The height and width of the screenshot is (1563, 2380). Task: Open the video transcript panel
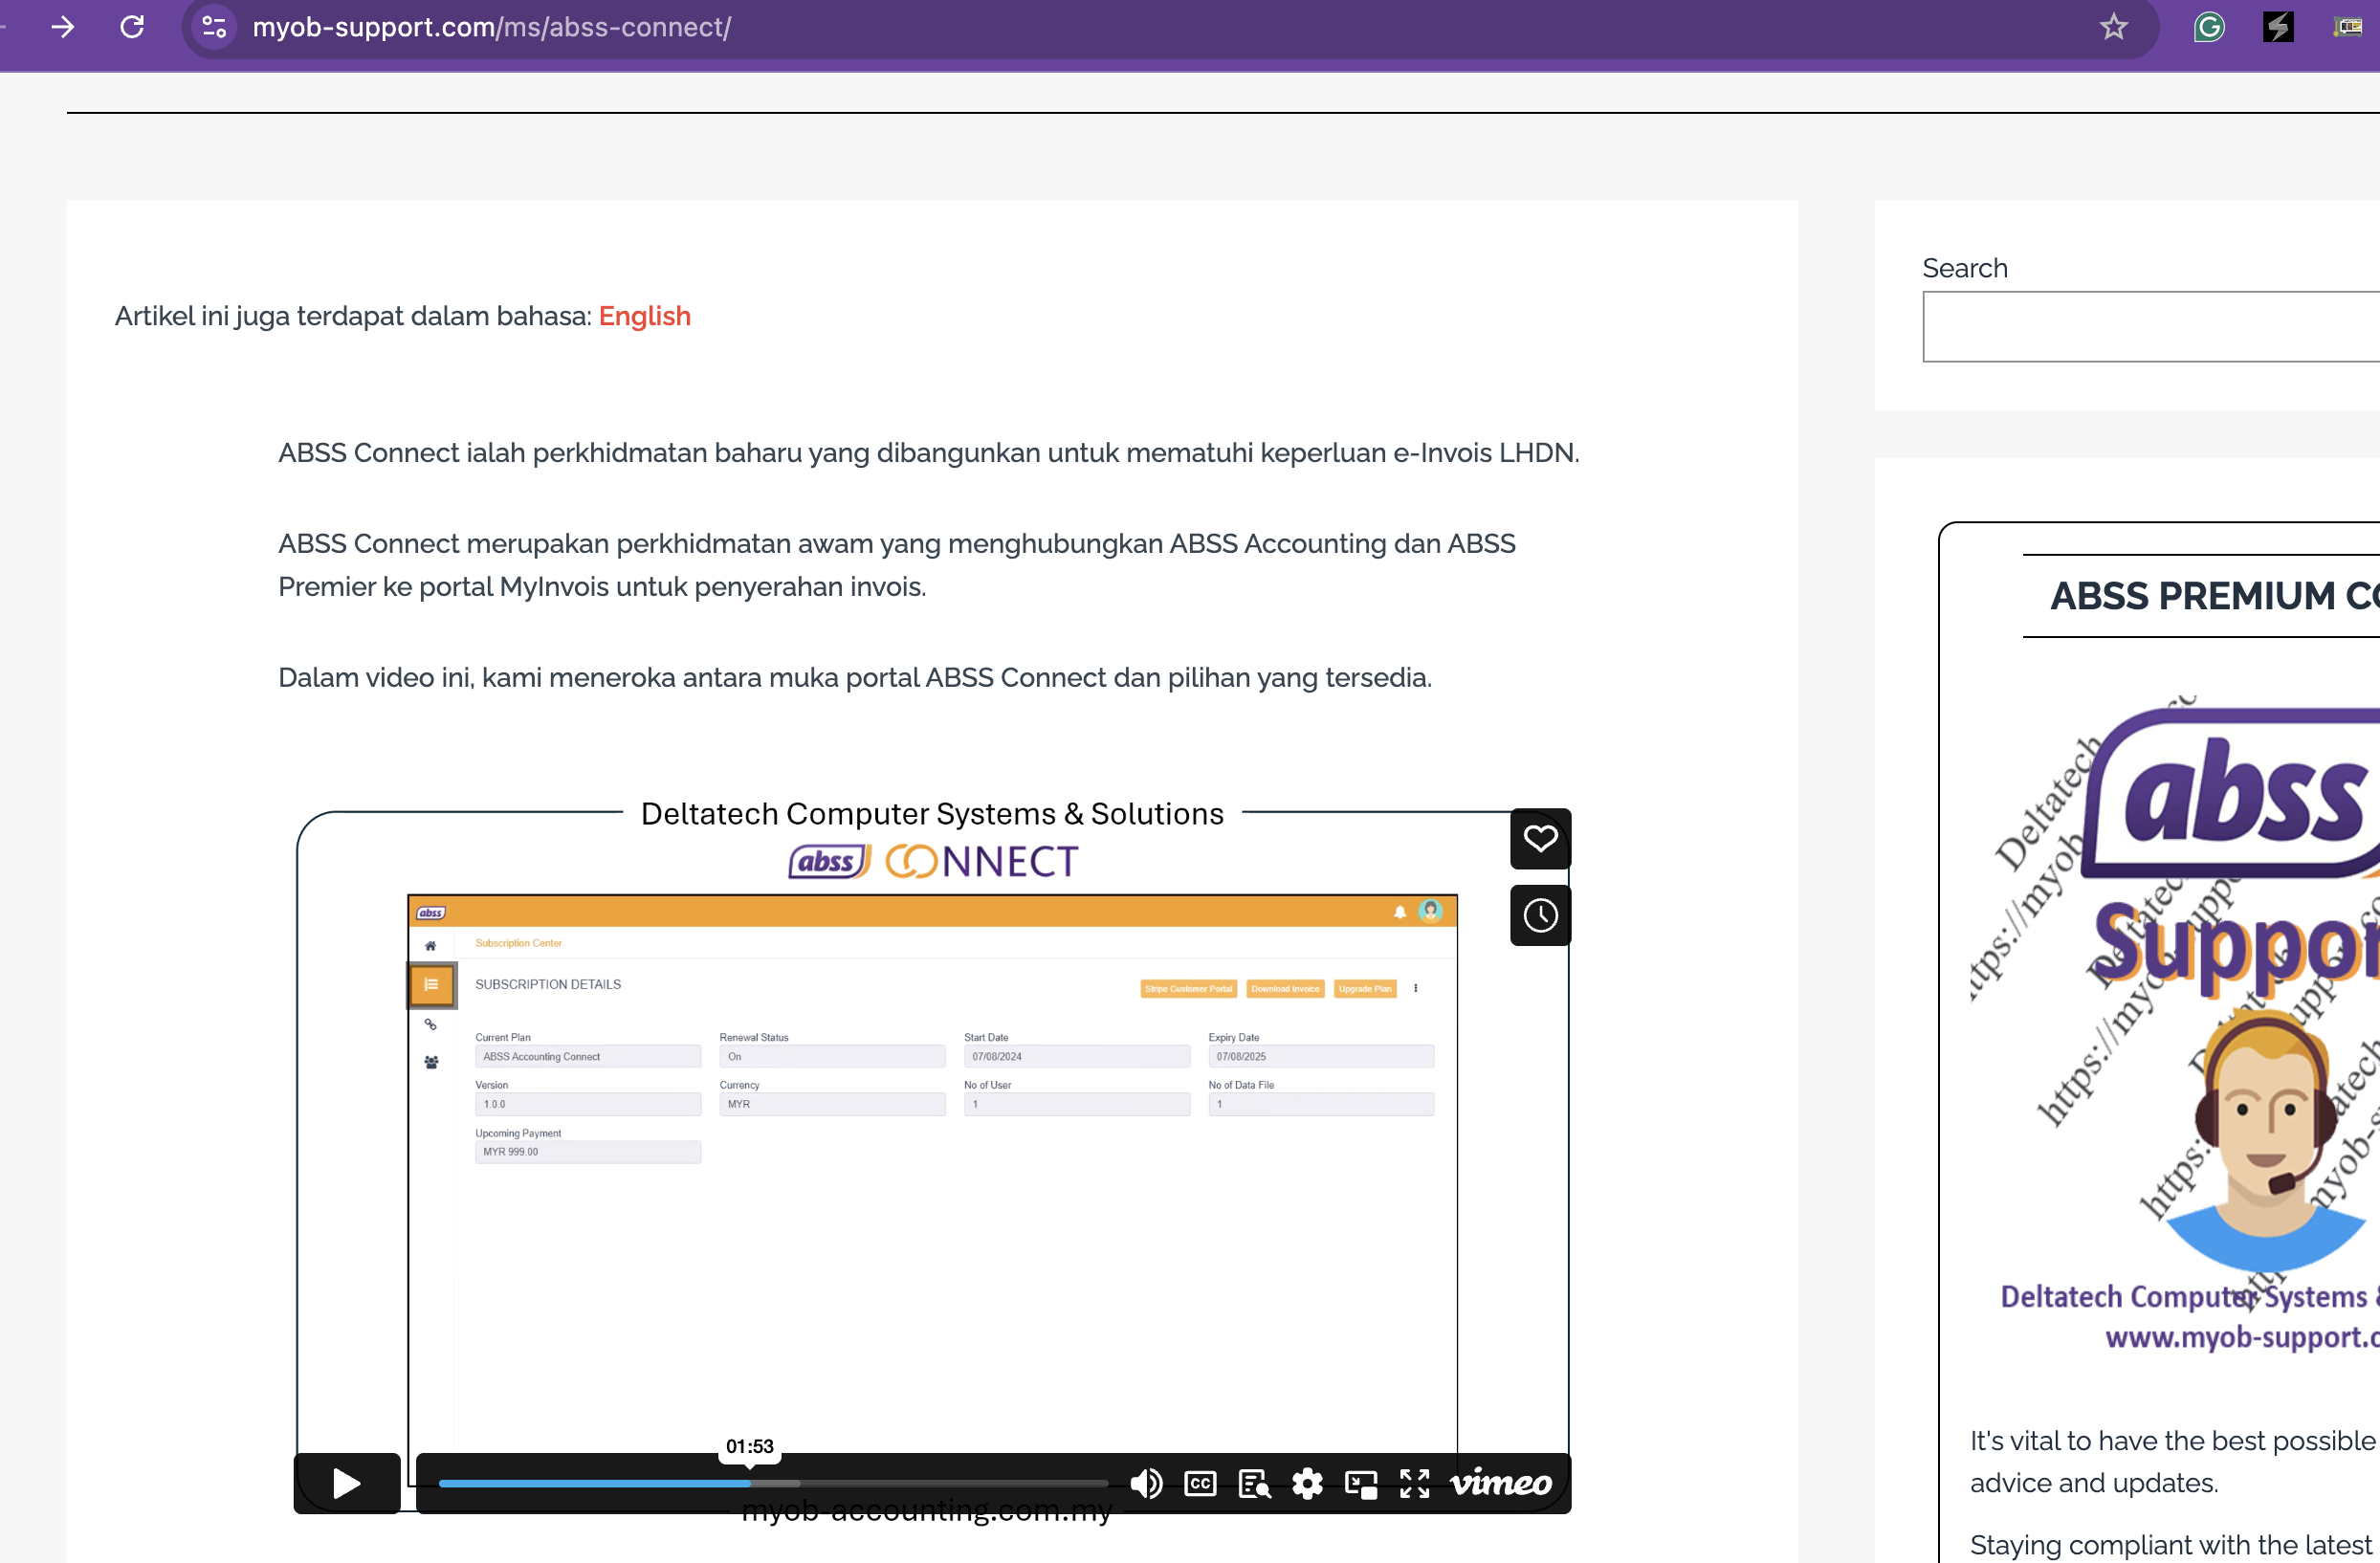(1254, 1483)
